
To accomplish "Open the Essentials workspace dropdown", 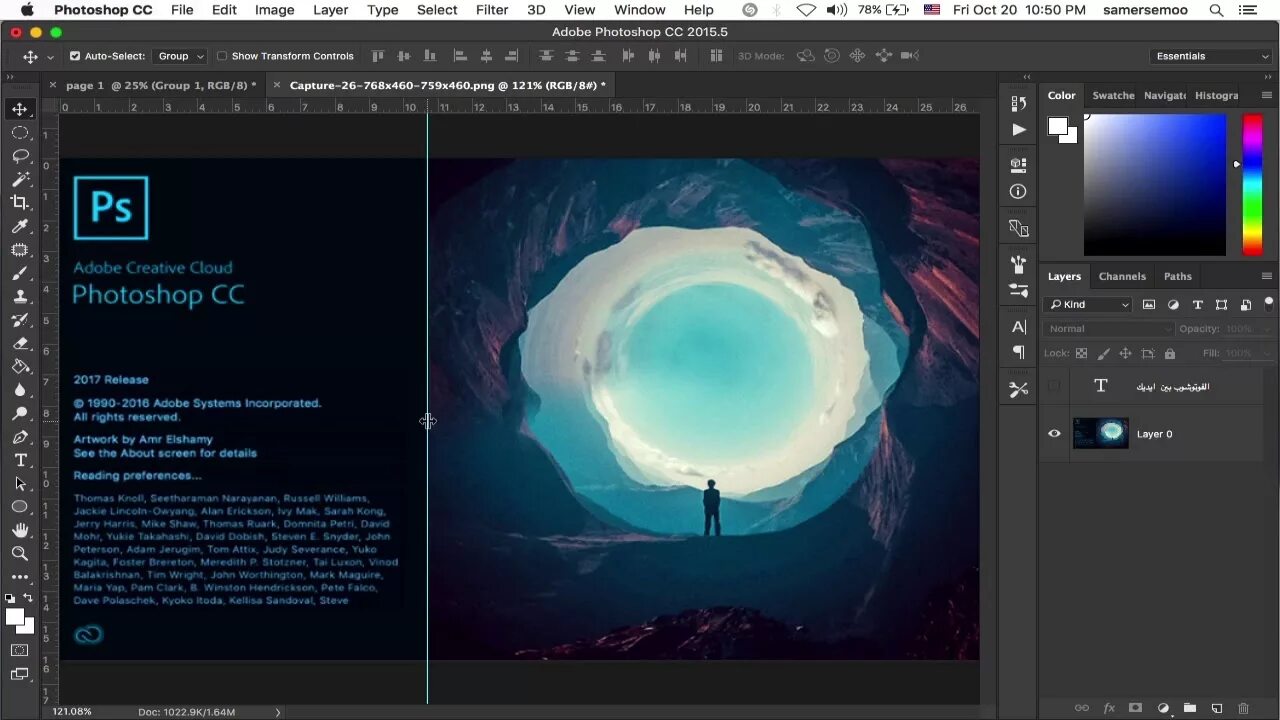I will tap(1212, 56).
